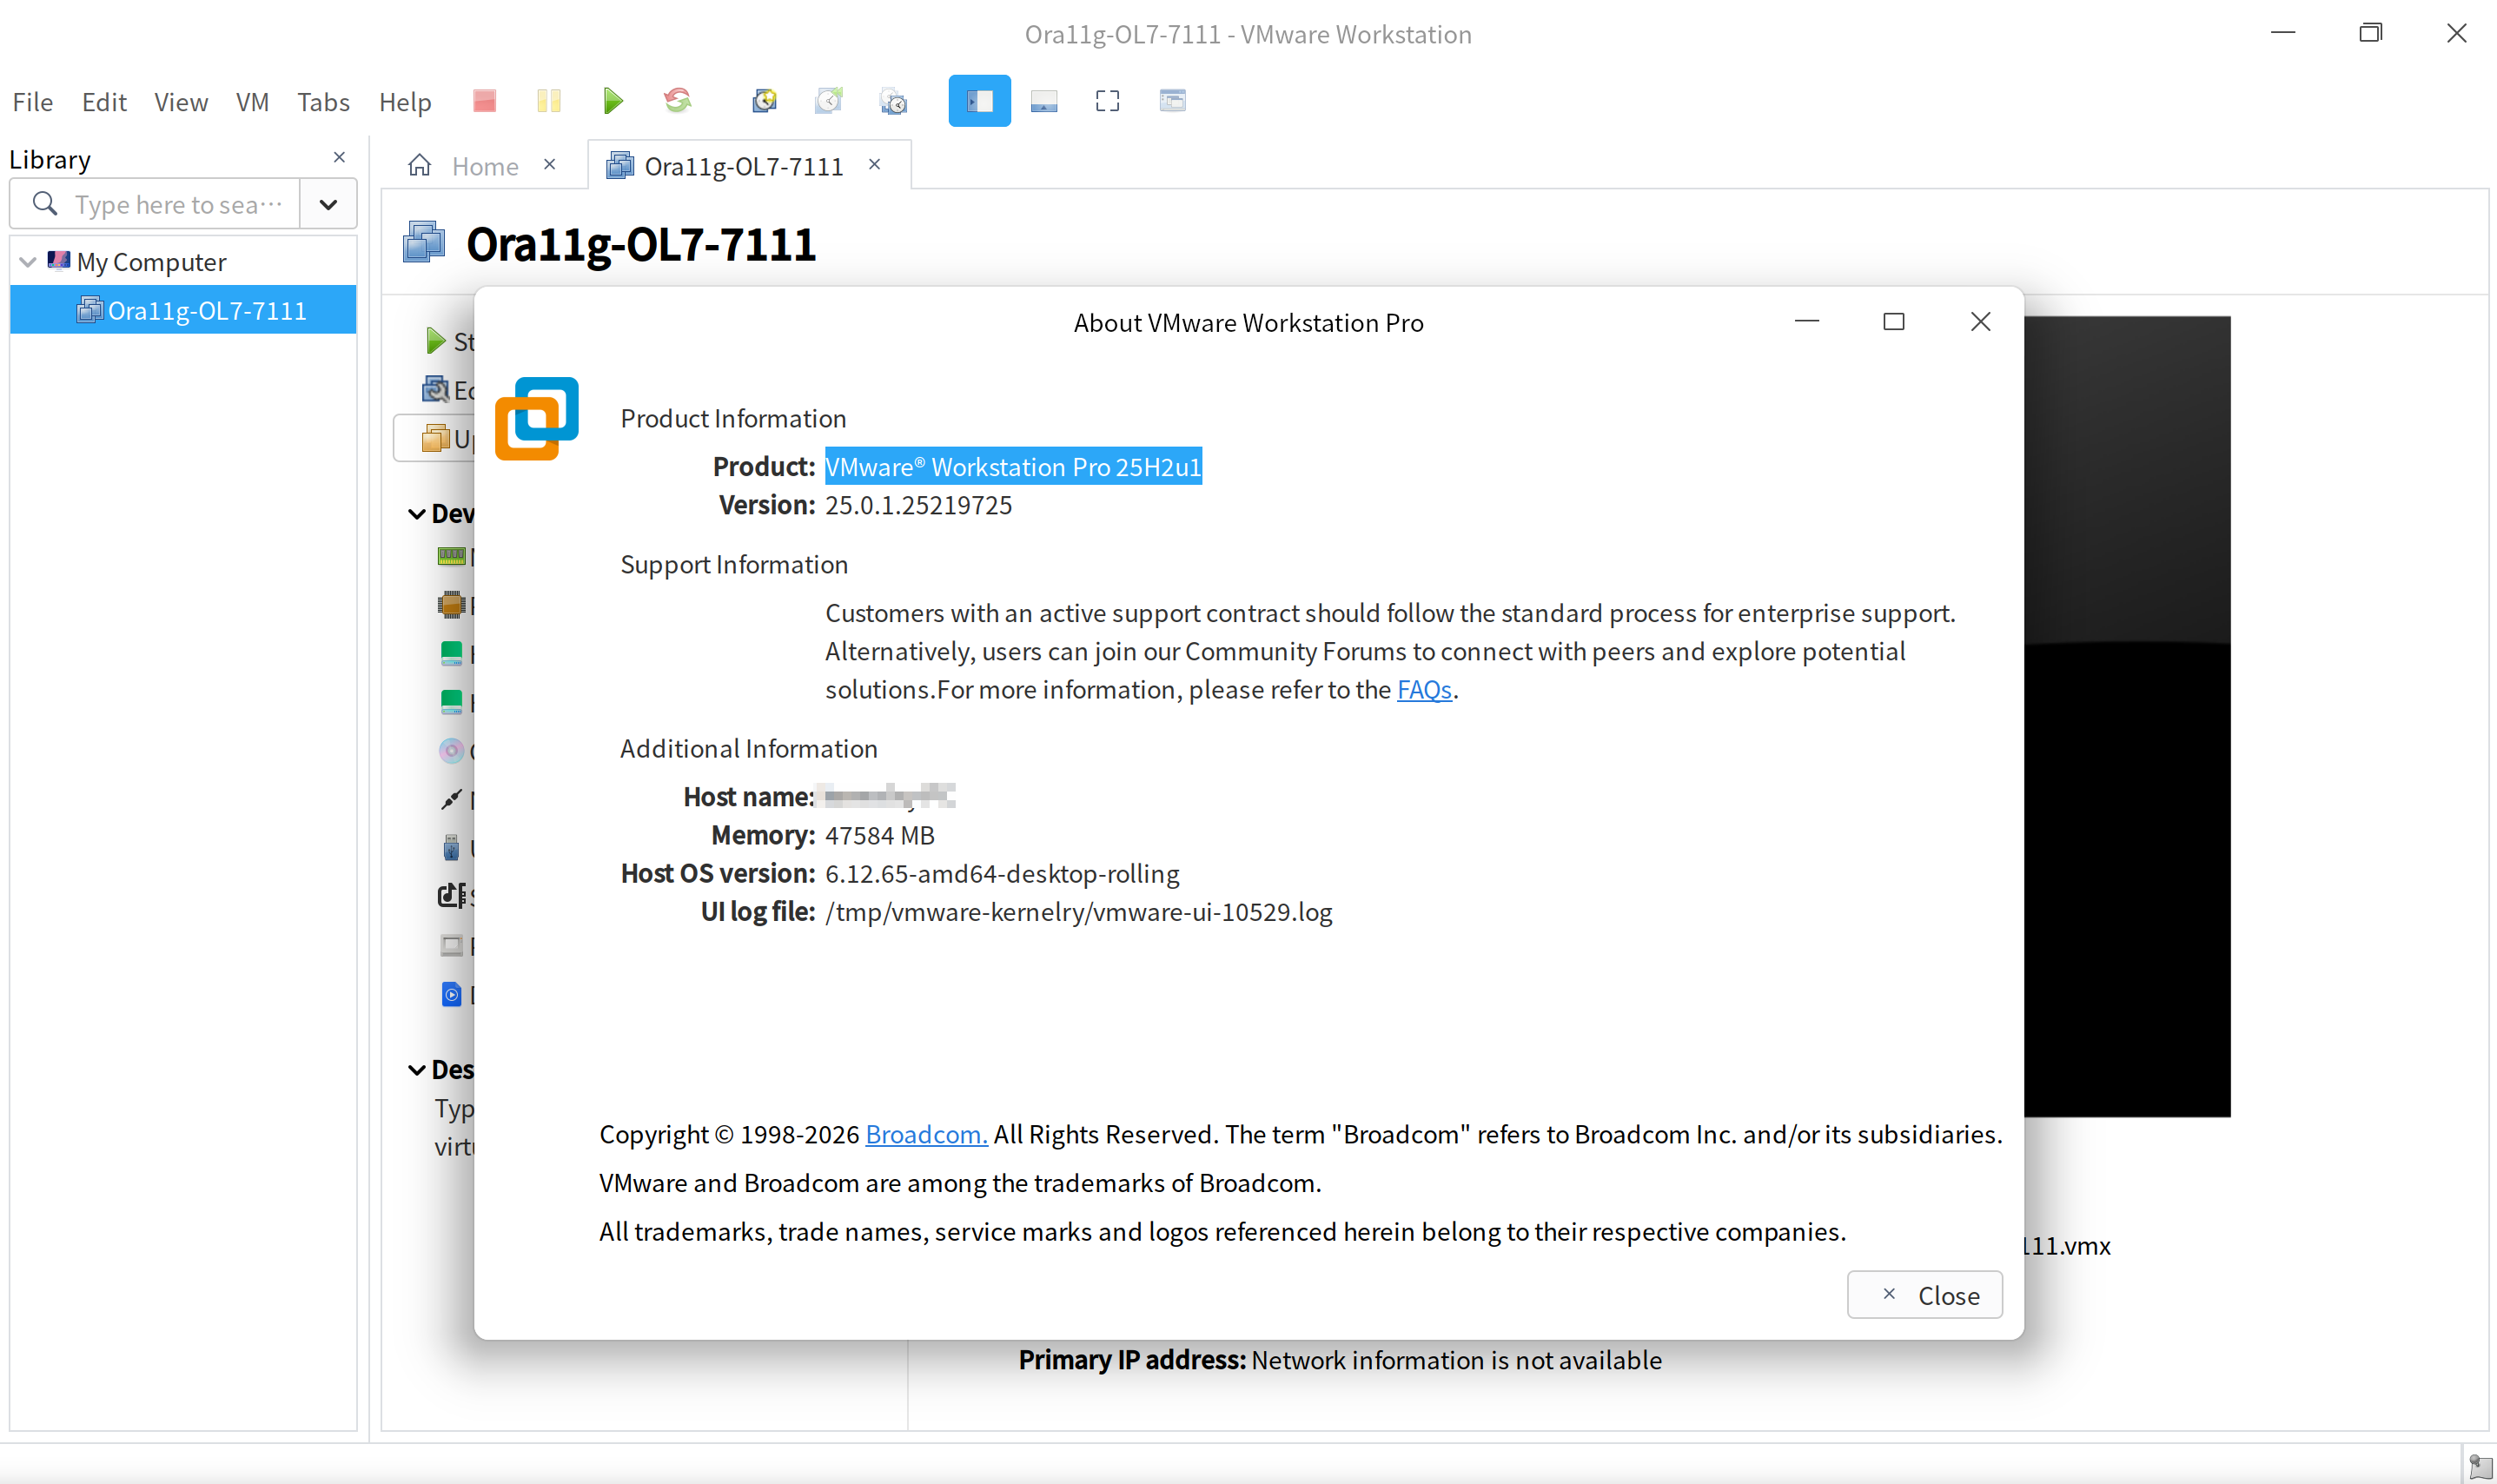
Task: Click the Take Snapshot toolbar icon
Action: (x=765, y=101)
